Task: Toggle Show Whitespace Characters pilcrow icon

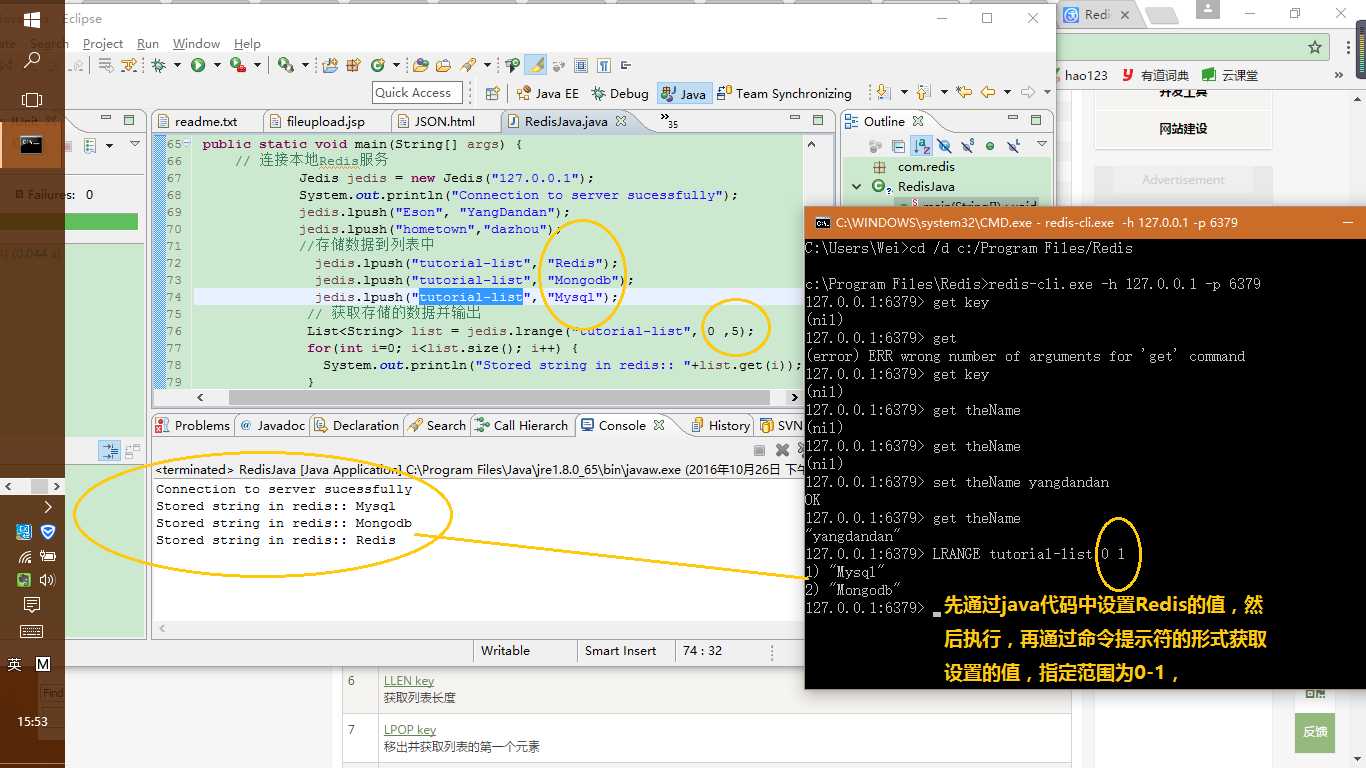Action: 604,65
